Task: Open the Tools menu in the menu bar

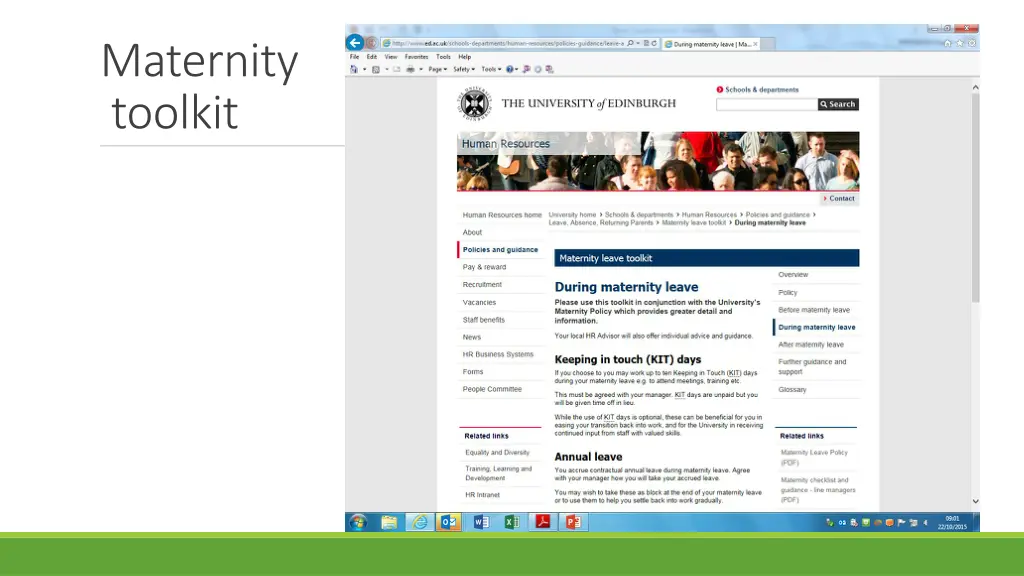Action: point(443,57)
